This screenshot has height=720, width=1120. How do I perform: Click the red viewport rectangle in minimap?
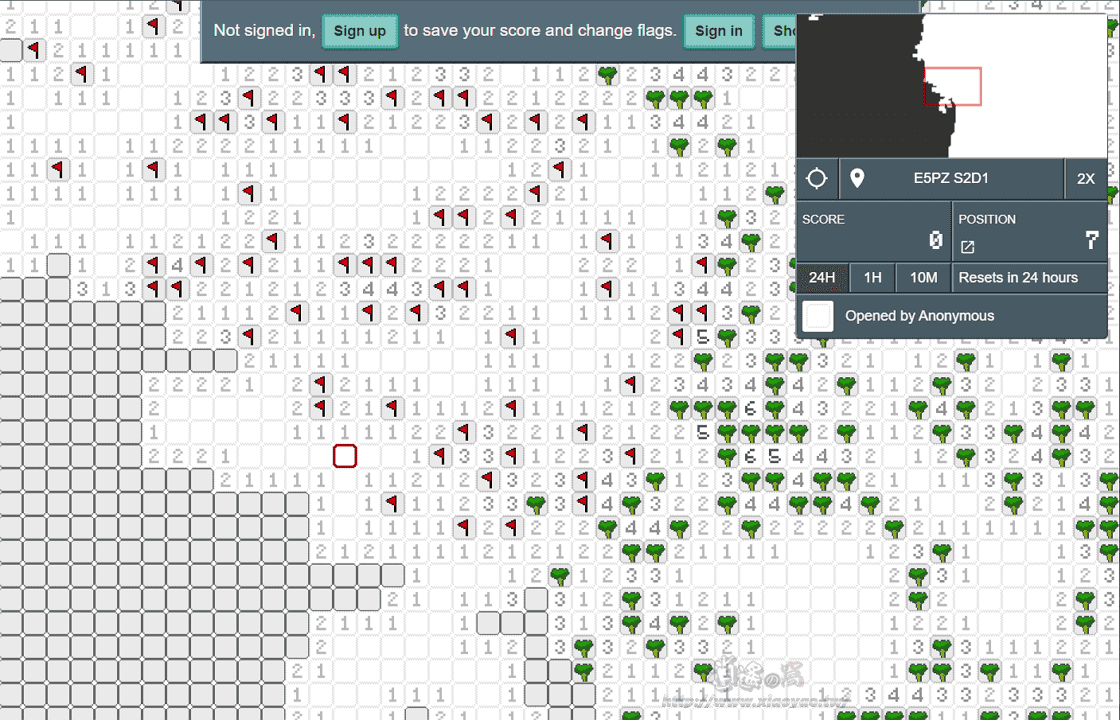coord(953,86)
